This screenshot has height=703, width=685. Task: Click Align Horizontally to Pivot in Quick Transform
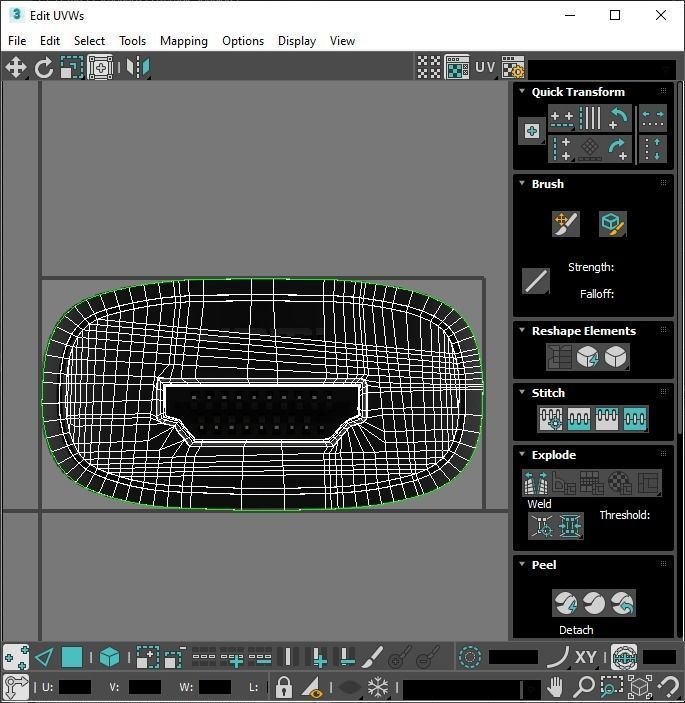pyautogui.click(x=562, y=119)
